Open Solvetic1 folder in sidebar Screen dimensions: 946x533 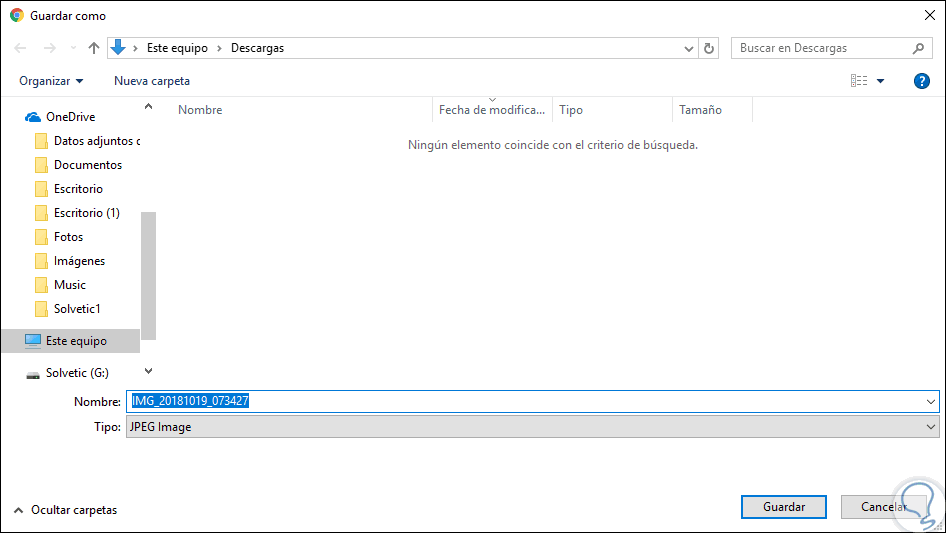[77, 309]
